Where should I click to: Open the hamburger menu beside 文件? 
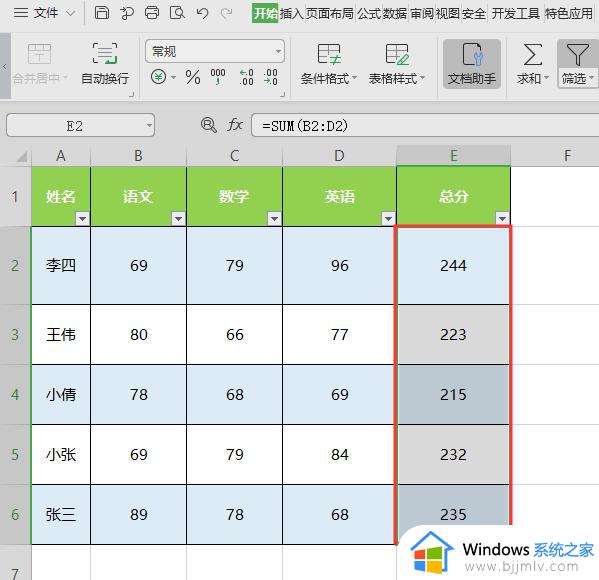(x=21, y=13)
